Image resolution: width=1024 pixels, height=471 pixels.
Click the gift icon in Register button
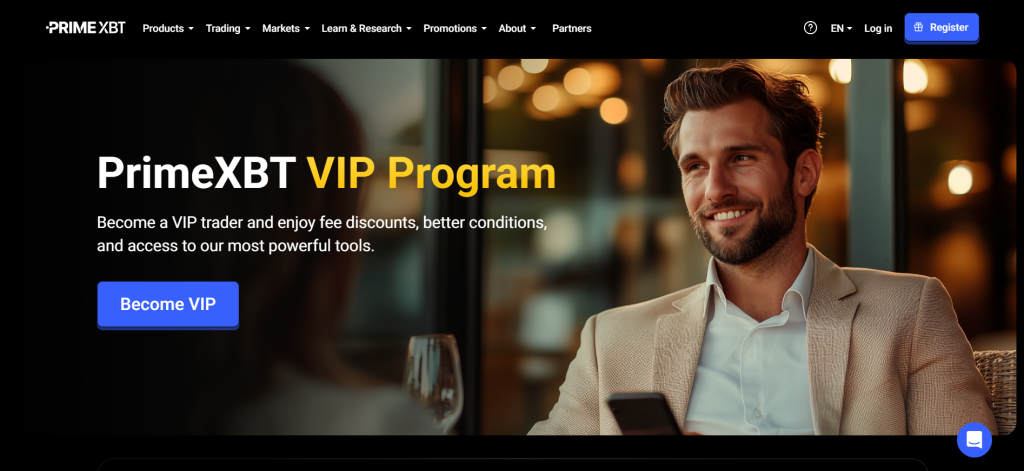(918, 27)
